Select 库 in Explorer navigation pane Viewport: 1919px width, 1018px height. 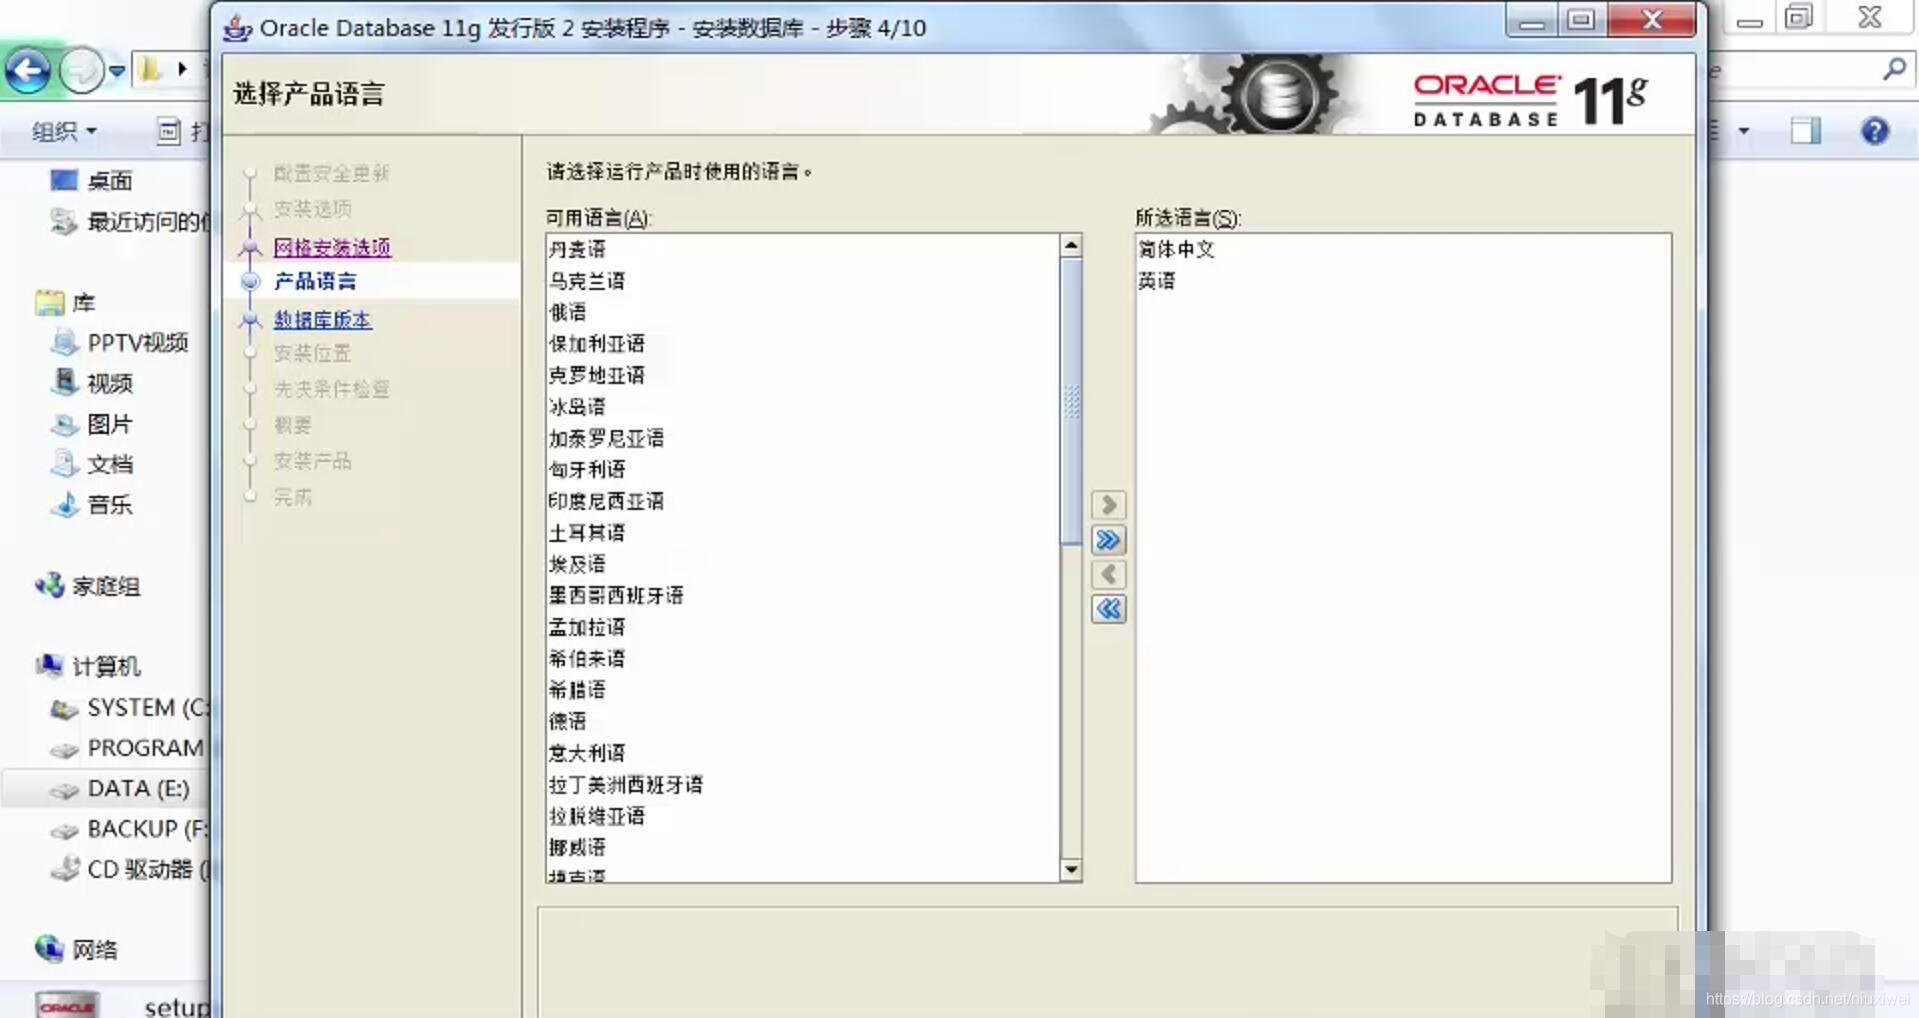pyautogui.click(x=66, y=303)
